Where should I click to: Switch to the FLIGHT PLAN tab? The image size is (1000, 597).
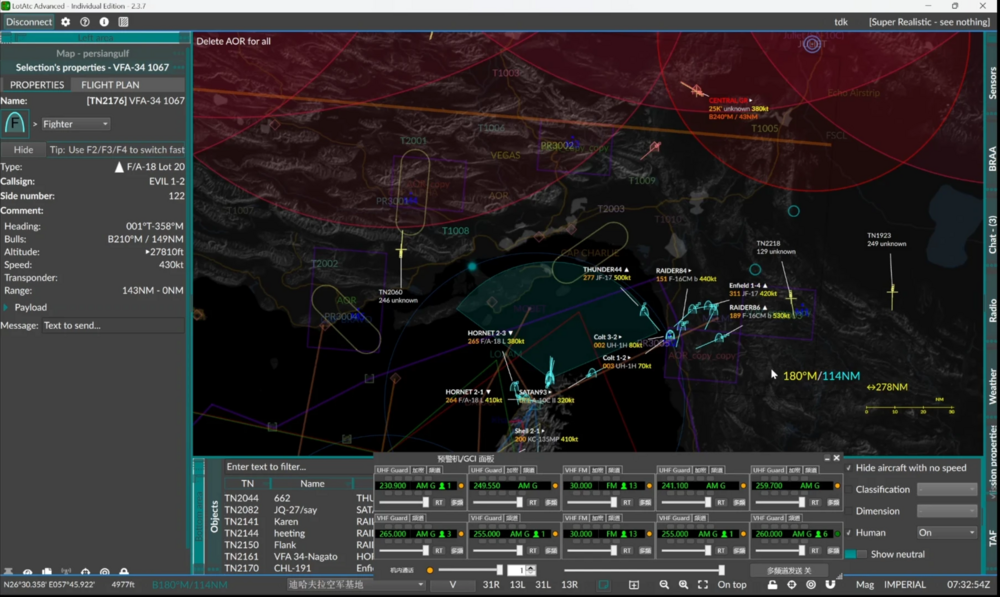point(110,85)
